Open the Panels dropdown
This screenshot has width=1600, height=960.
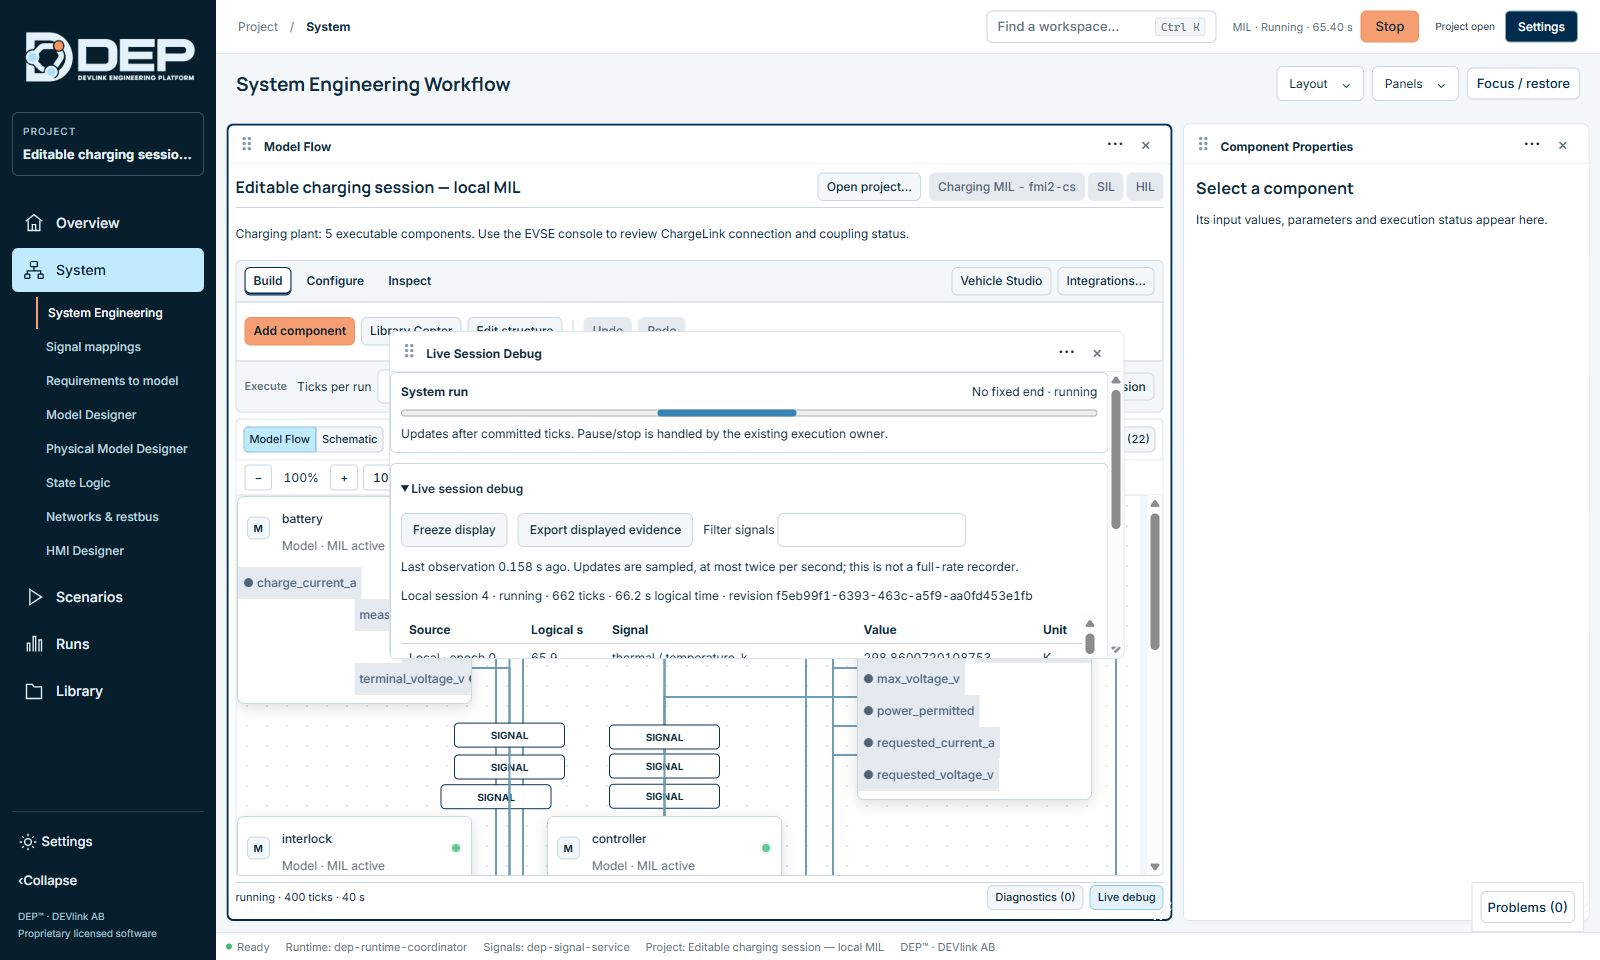[x=1415, y=84]
